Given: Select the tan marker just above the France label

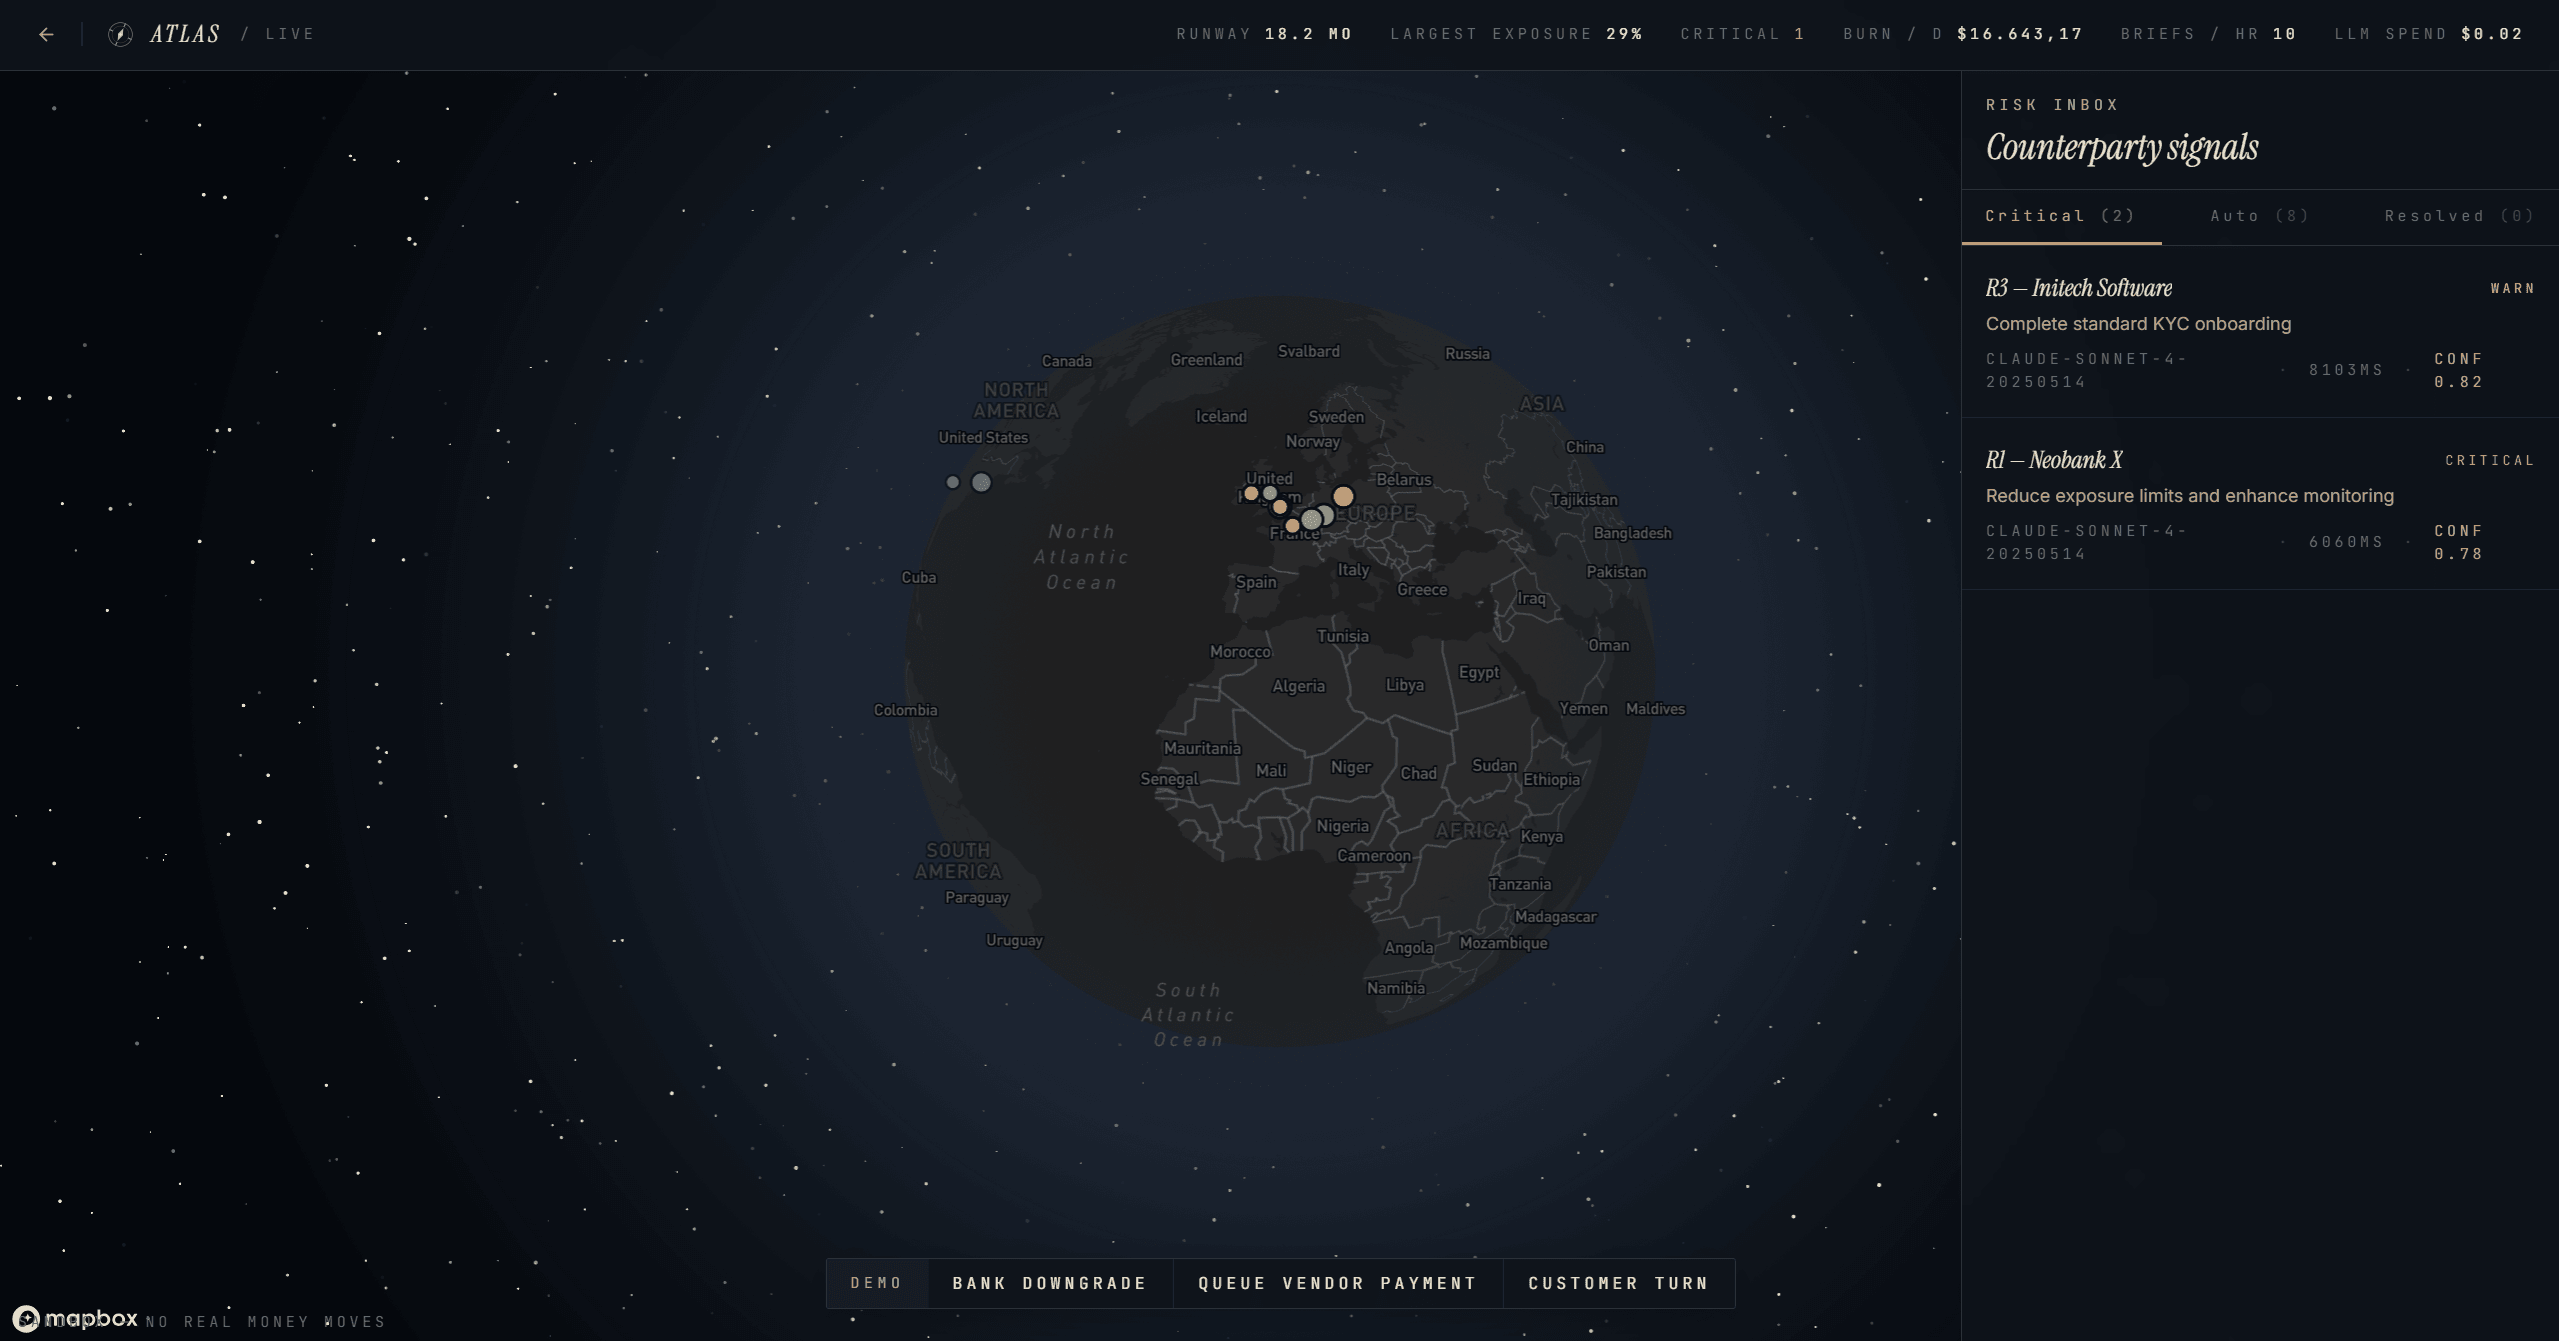Looking at the screenshot, I should 1292,525.
